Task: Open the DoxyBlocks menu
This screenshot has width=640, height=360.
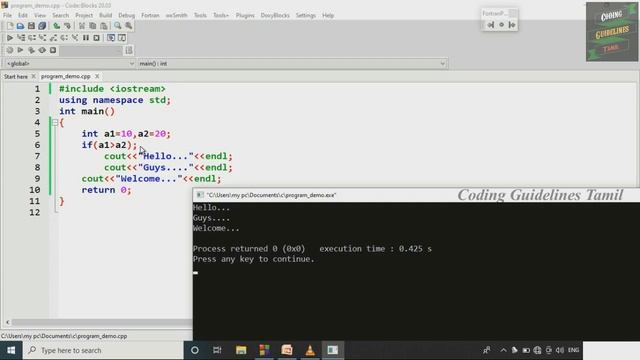Action: coord(275,16)
